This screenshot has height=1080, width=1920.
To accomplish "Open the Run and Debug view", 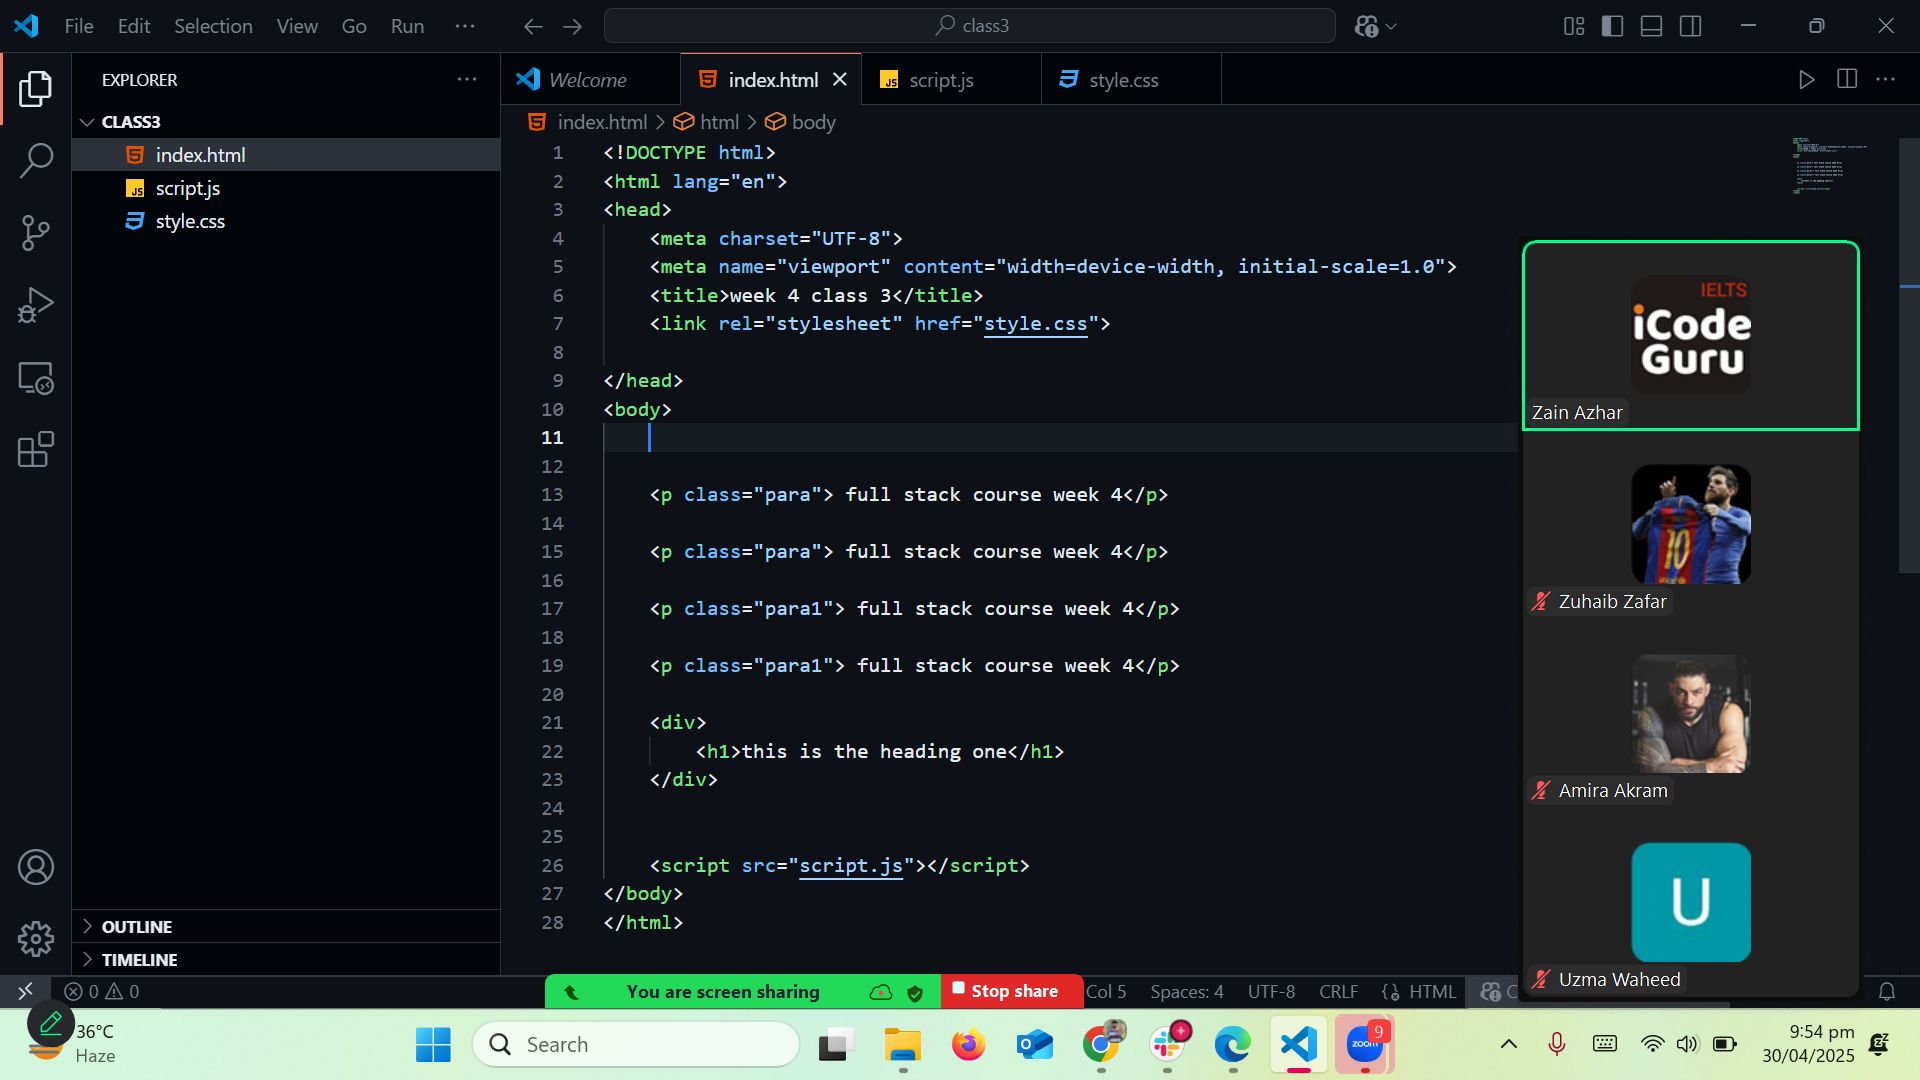I will pos(36,305).
